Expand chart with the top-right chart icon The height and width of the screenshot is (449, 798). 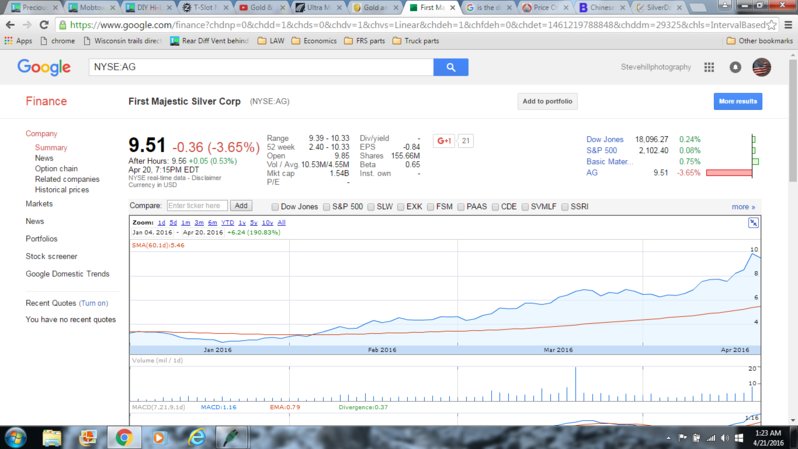pos(753,222)
